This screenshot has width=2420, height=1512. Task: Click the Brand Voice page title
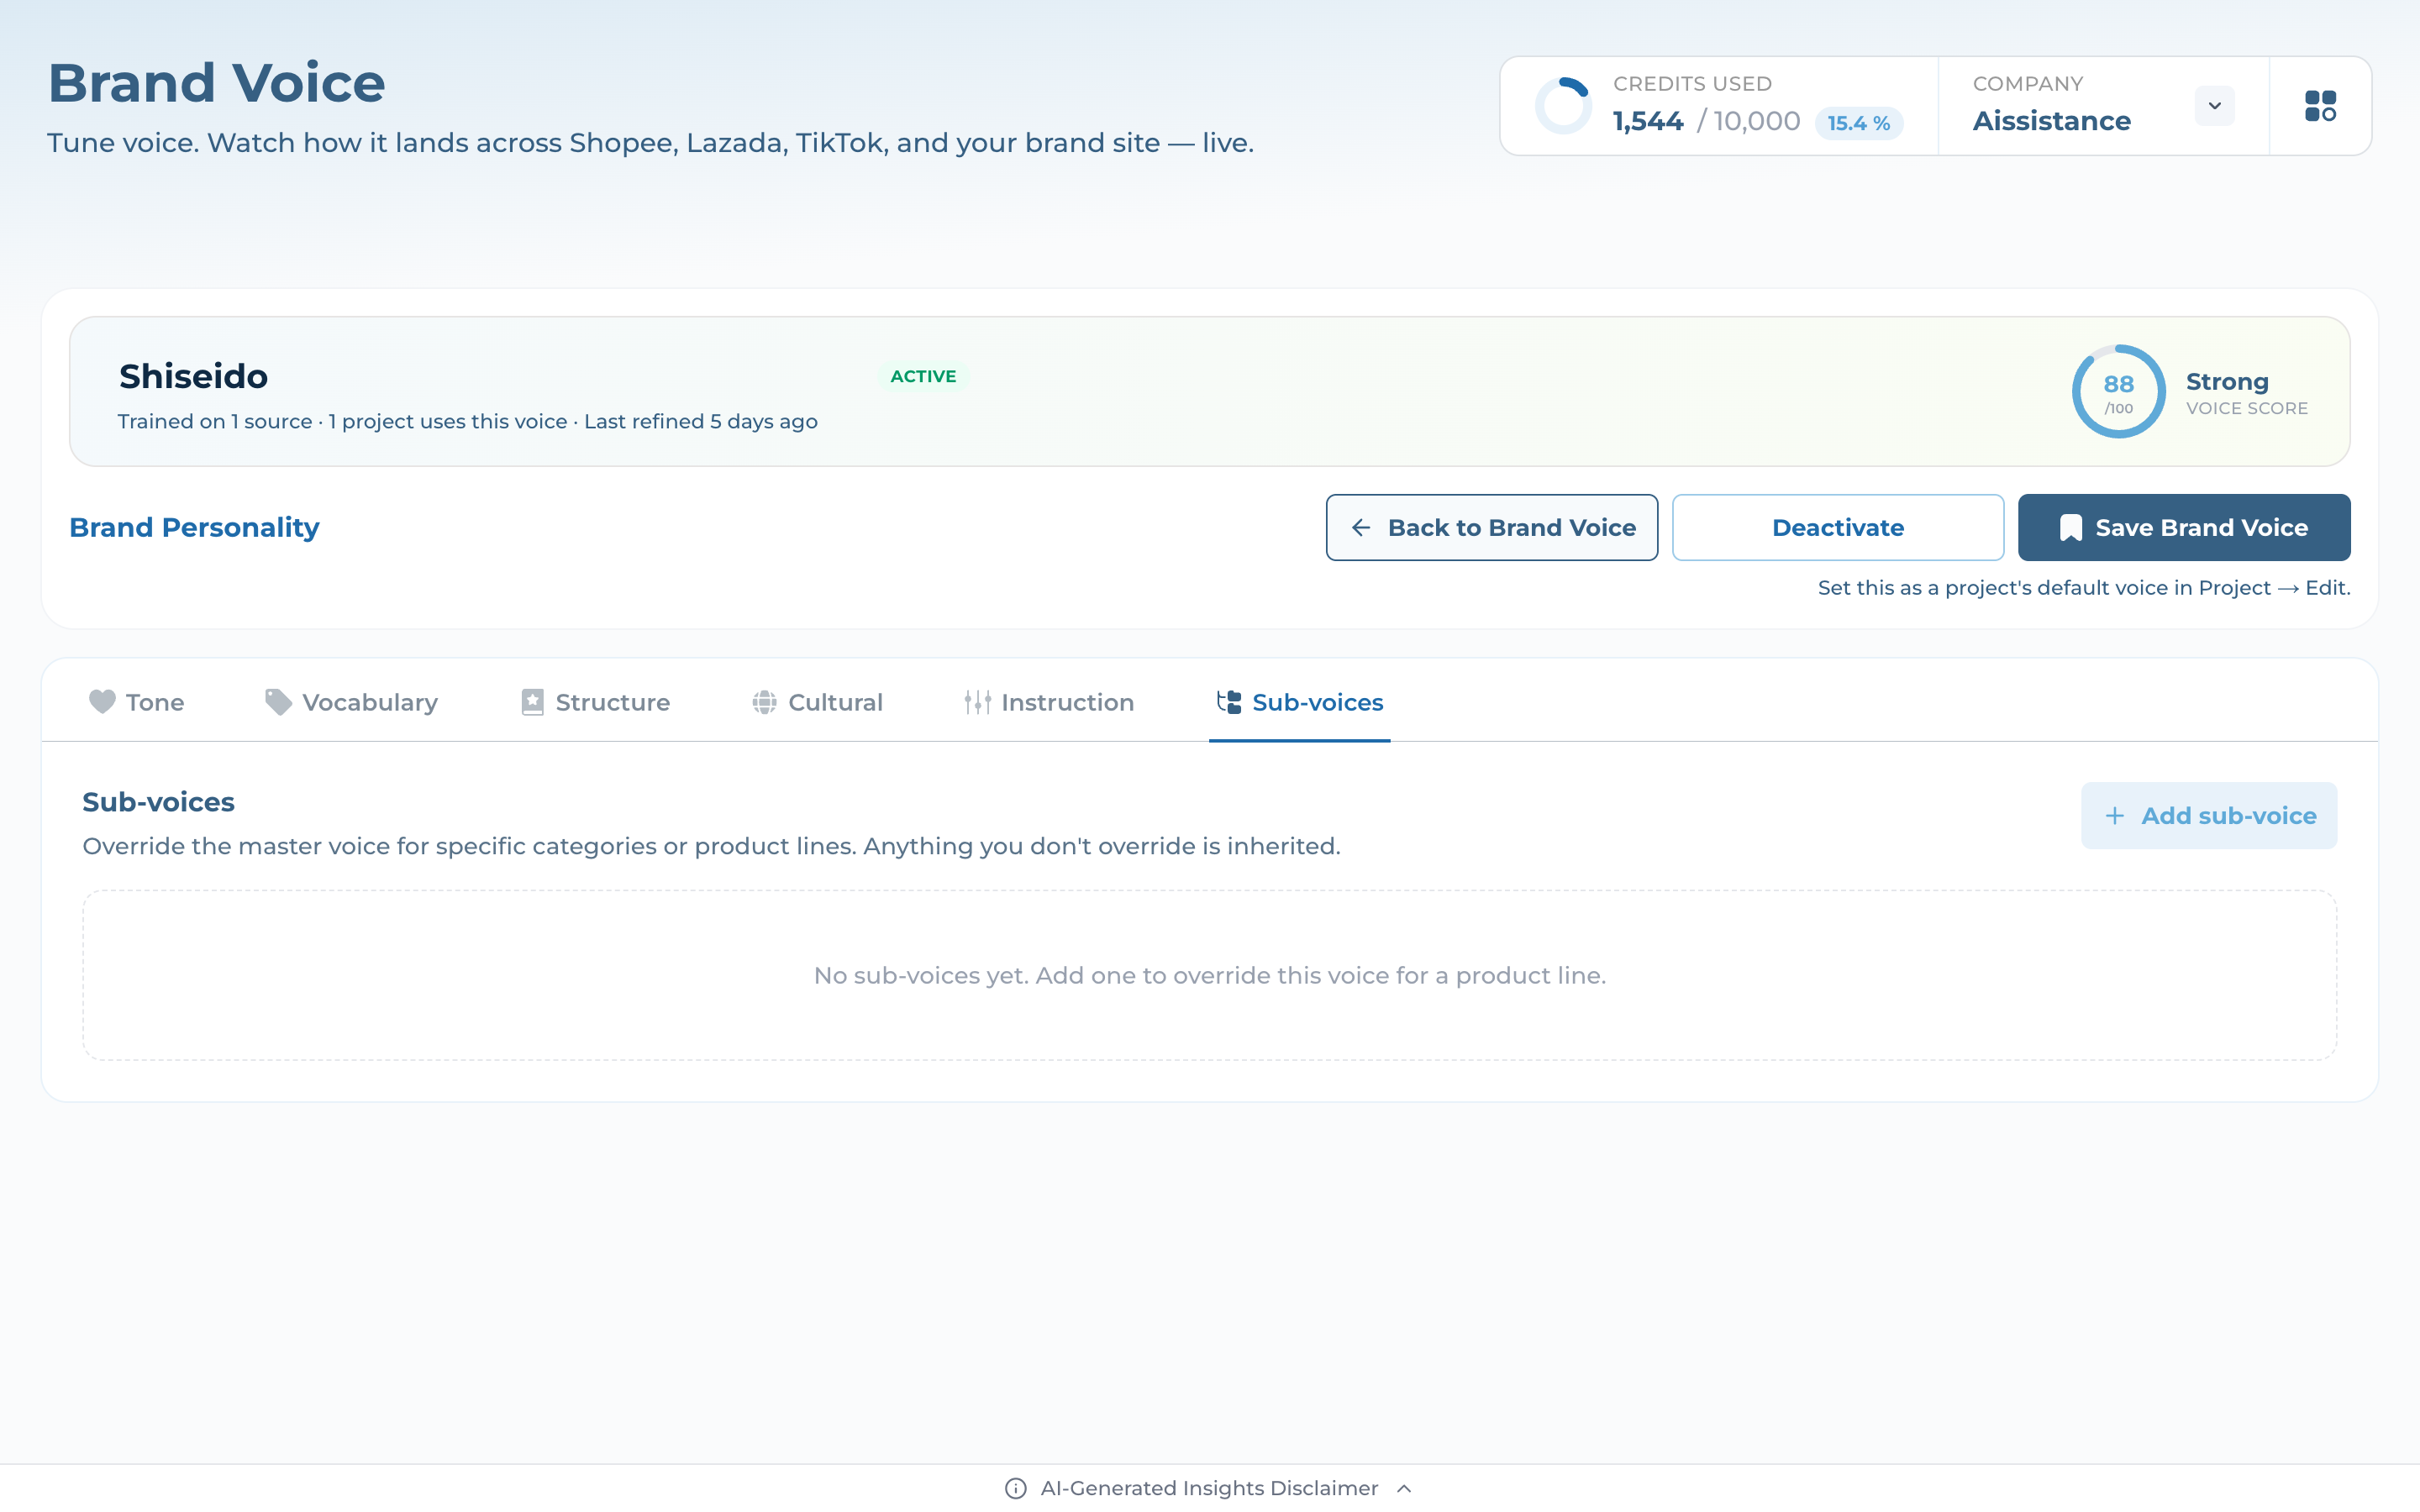point(216,82)
